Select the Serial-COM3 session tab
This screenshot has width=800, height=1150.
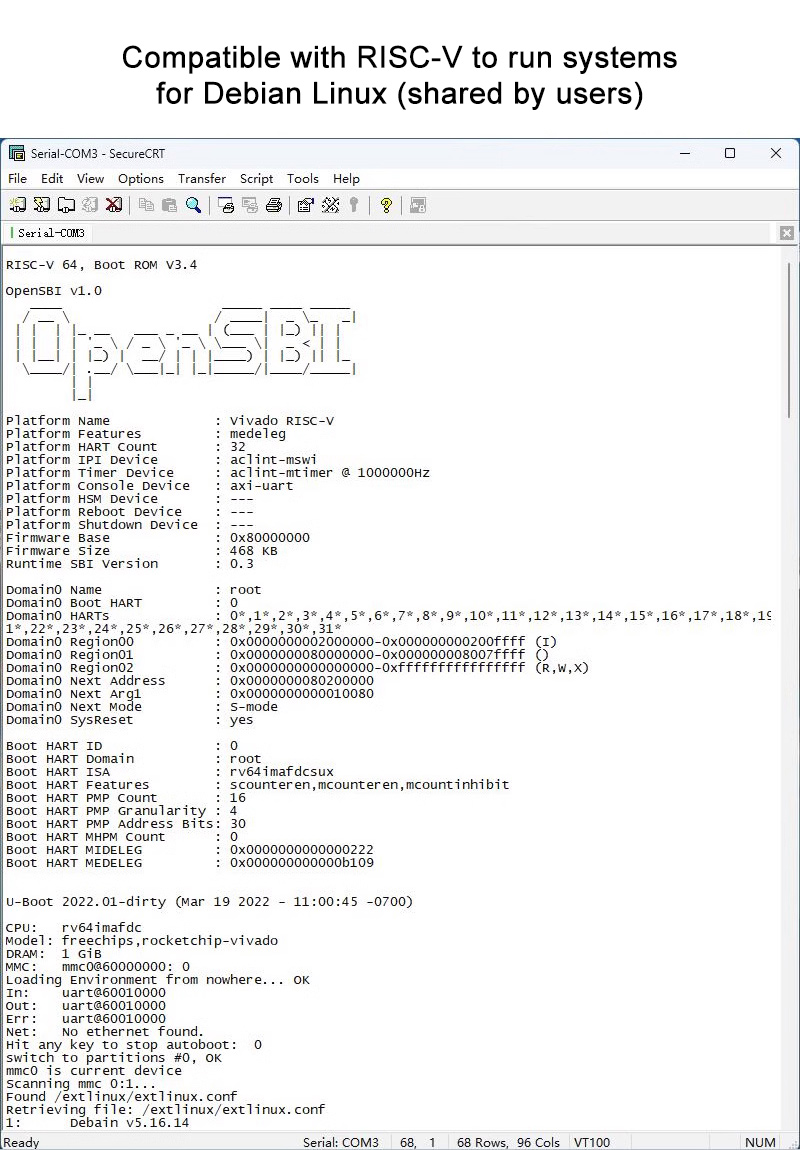(x=50, y=233)
